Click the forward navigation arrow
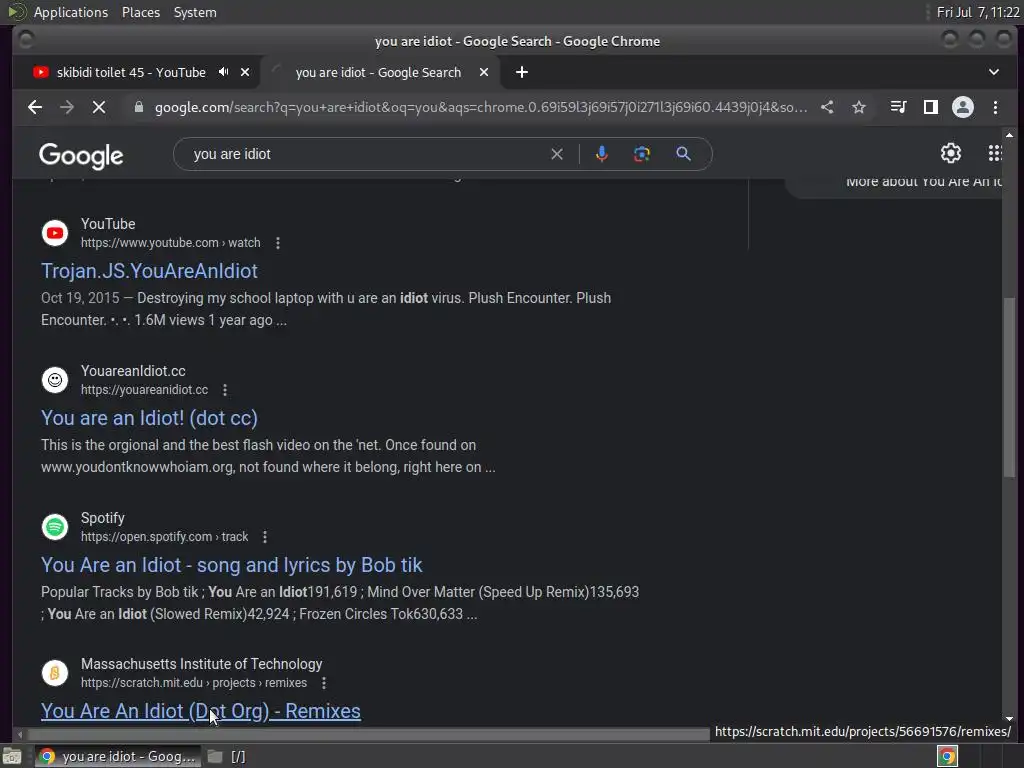Image resolution: width=1024 pixels, height=768 pixels. (x=67, y=107)
